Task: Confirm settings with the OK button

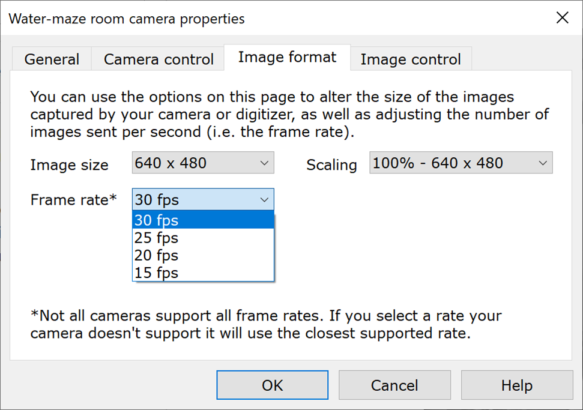Action: 272,385
